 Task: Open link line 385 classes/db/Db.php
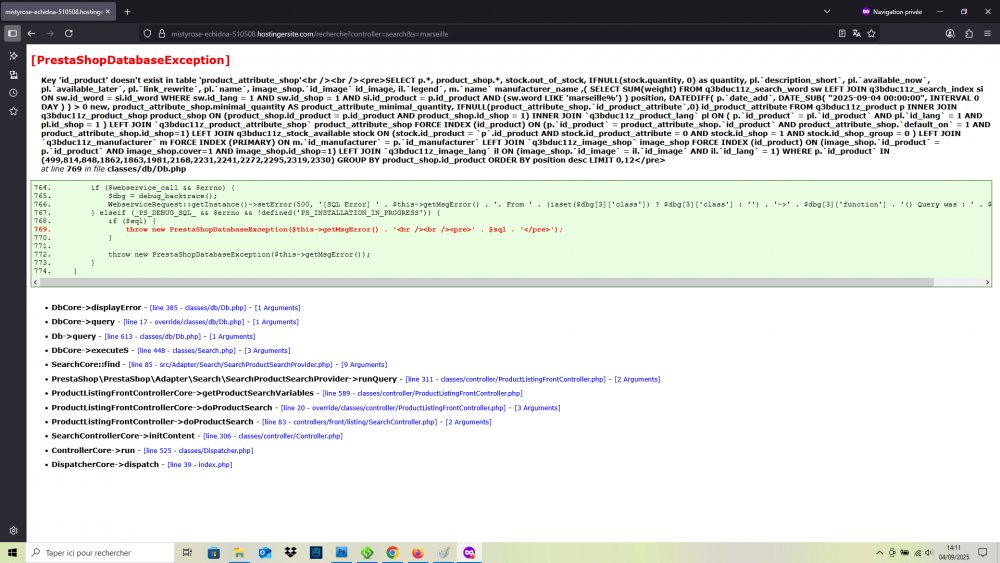198,308
